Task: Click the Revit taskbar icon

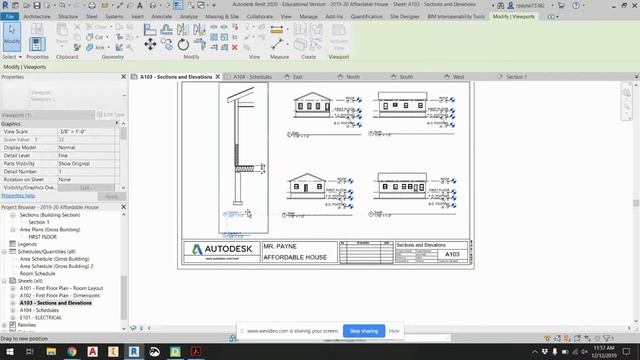Action: click(134, 351)
